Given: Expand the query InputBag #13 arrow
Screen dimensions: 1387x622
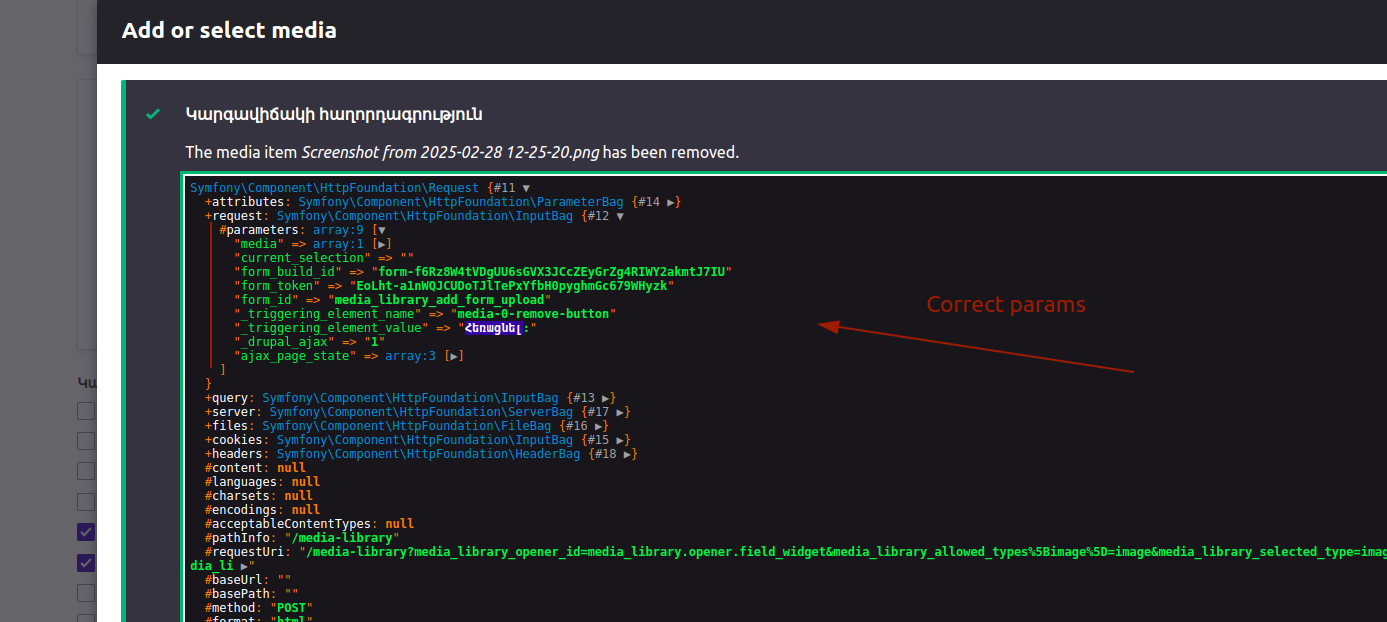Looking at the screenshot, I should (x=606, y=398).
